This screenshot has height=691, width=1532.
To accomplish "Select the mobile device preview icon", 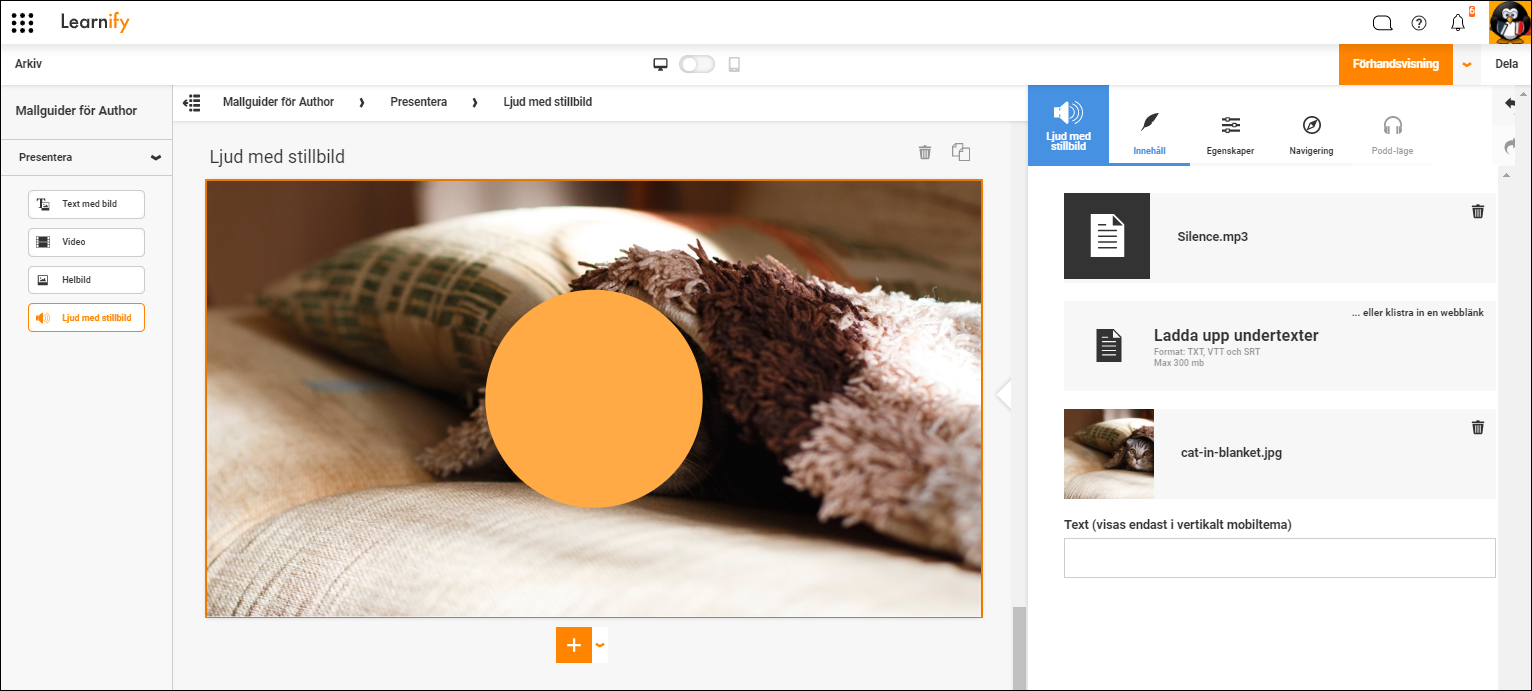I will point(734,64).
